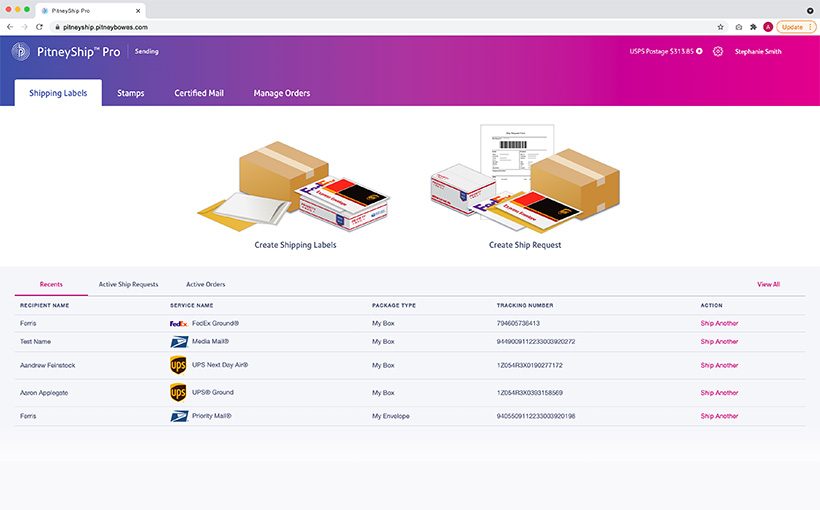Reload the page with refresh icon
This screenshot has height=510, width=820.
tap(39, 27)
